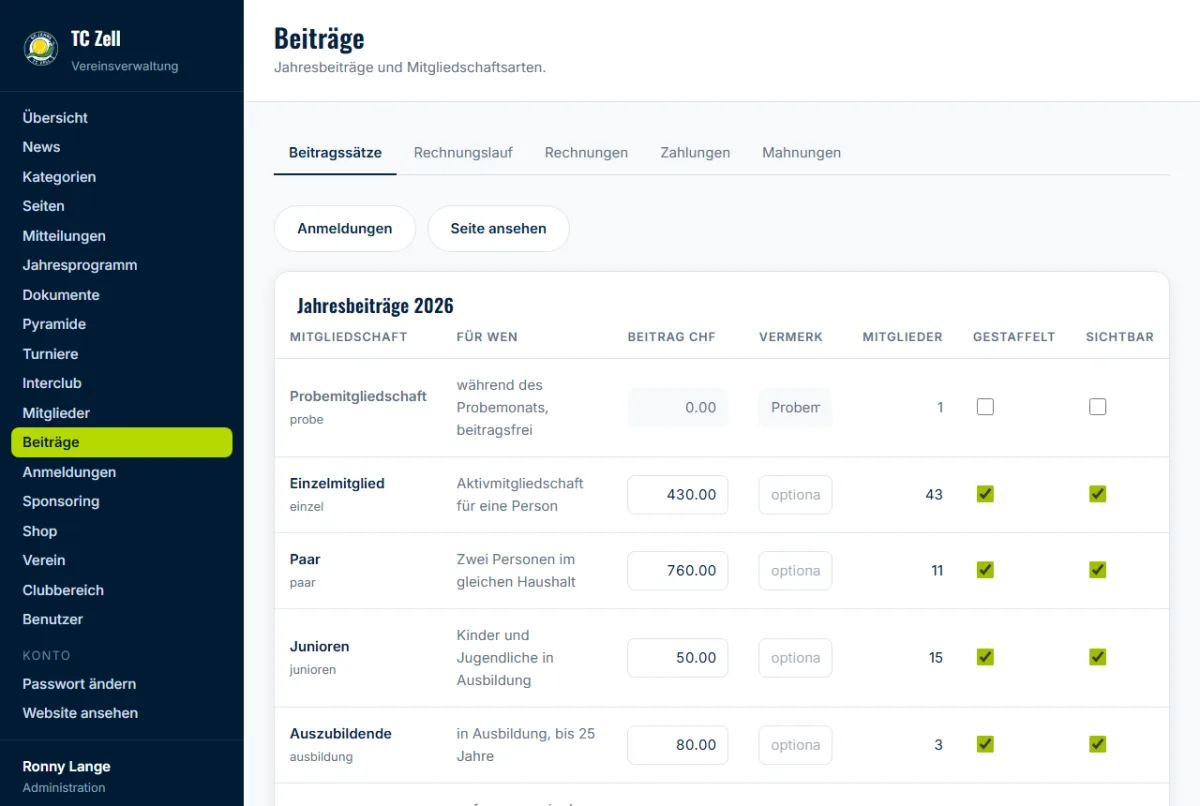
Task: Click the Seite ansehen button
Action: pos(498,229)
